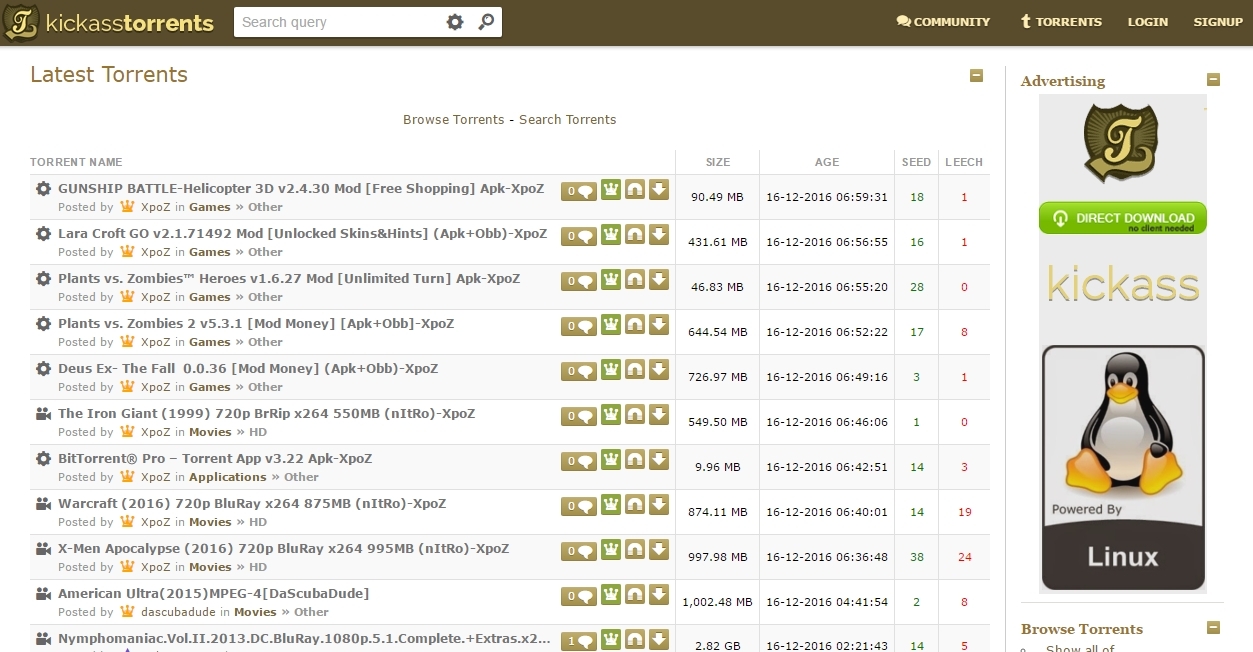
Task: Open Lara Croft GO v2.1.71492 torrent page
Action: pyautogui.click(x=303, y=234)
